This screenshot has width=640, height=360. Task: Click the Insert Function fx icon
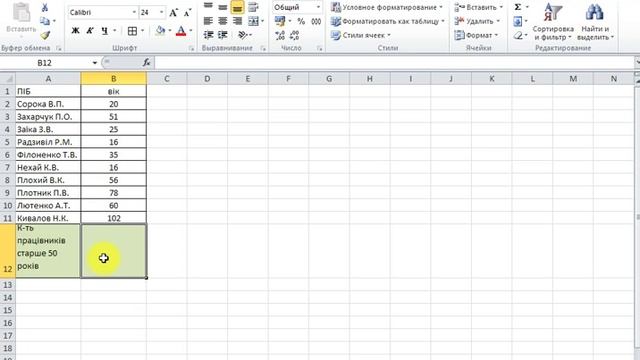(x=147, y=62)
